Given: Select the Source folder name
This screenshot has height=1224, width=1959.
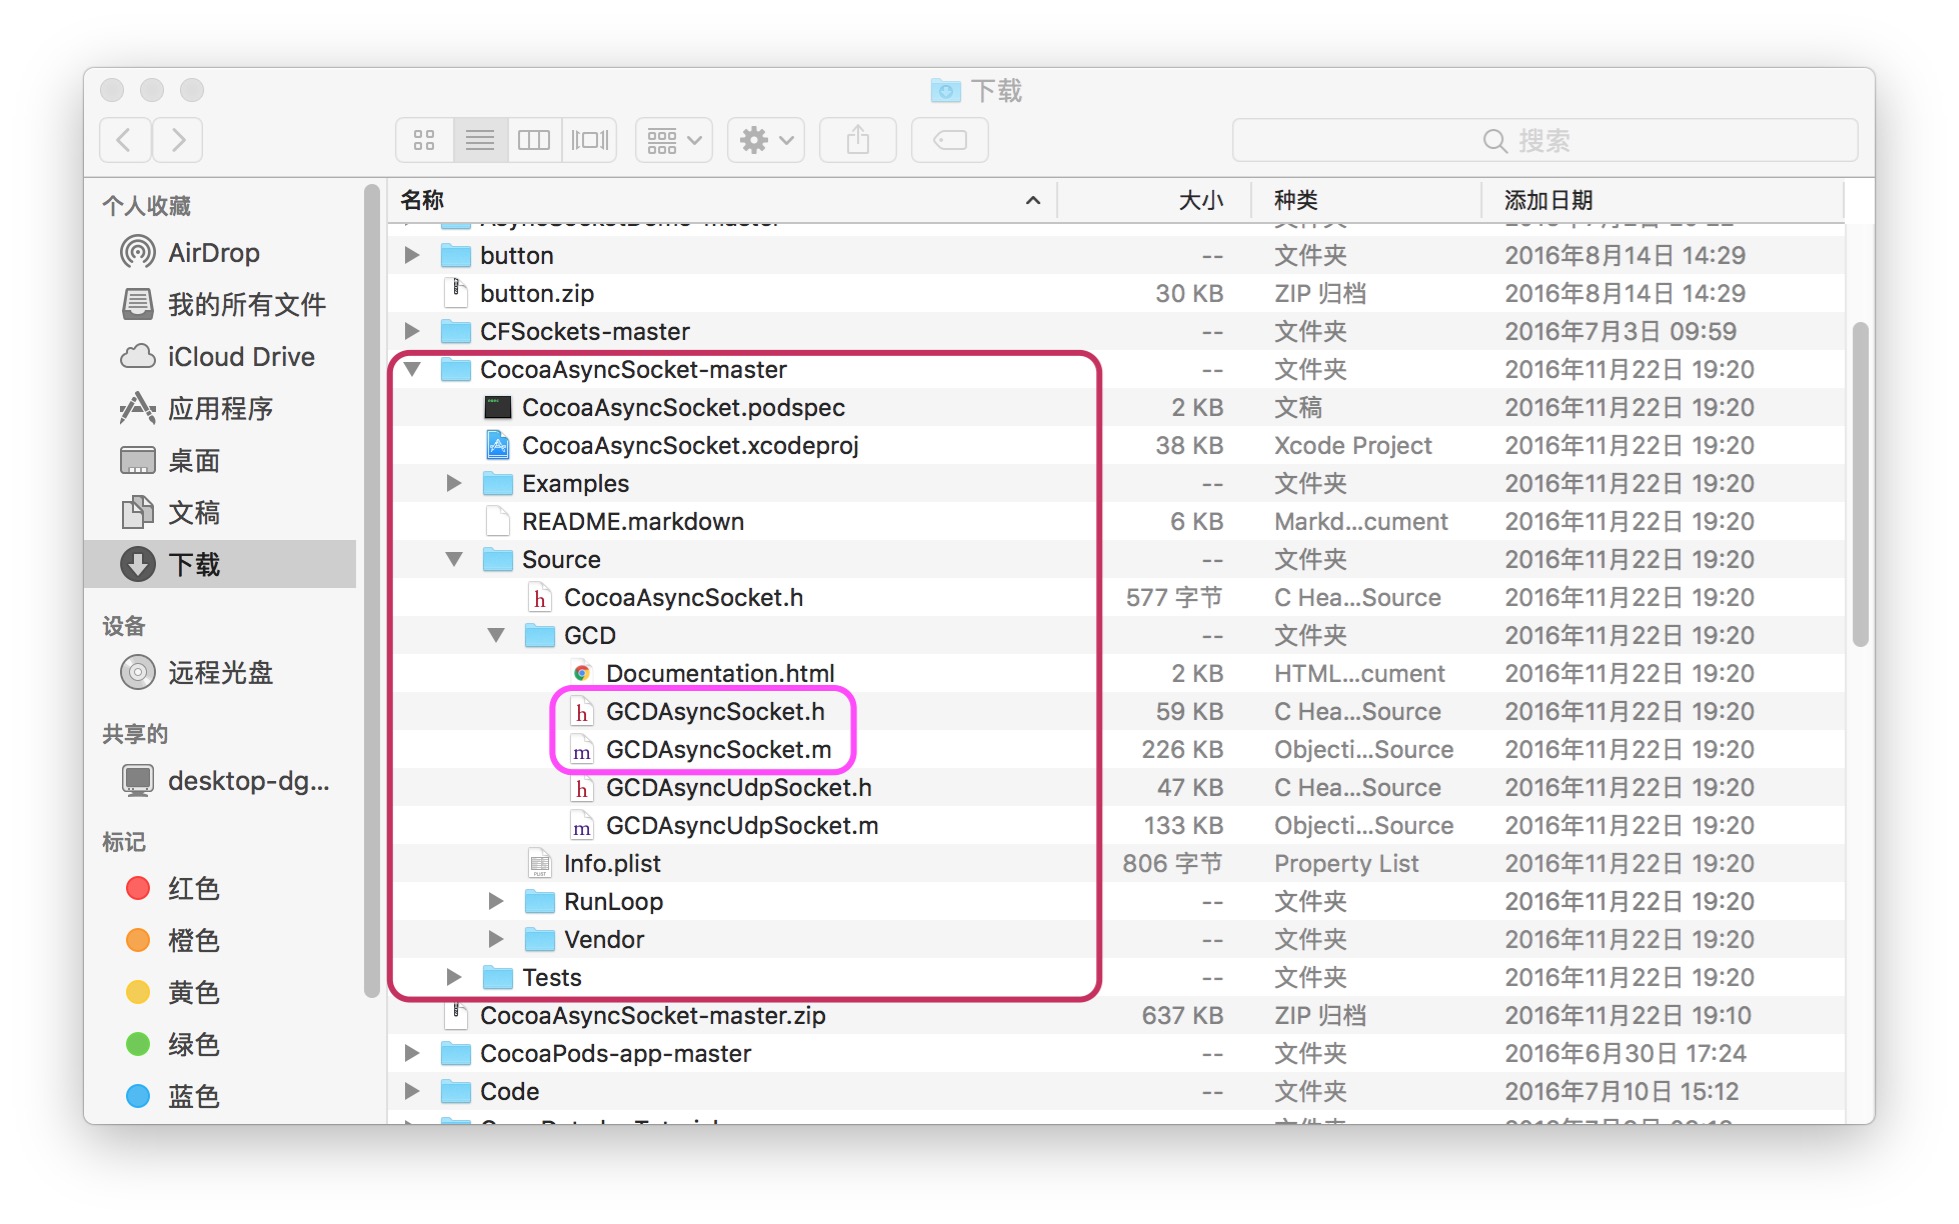Looking at the screenshot, I should pos(561,559).
